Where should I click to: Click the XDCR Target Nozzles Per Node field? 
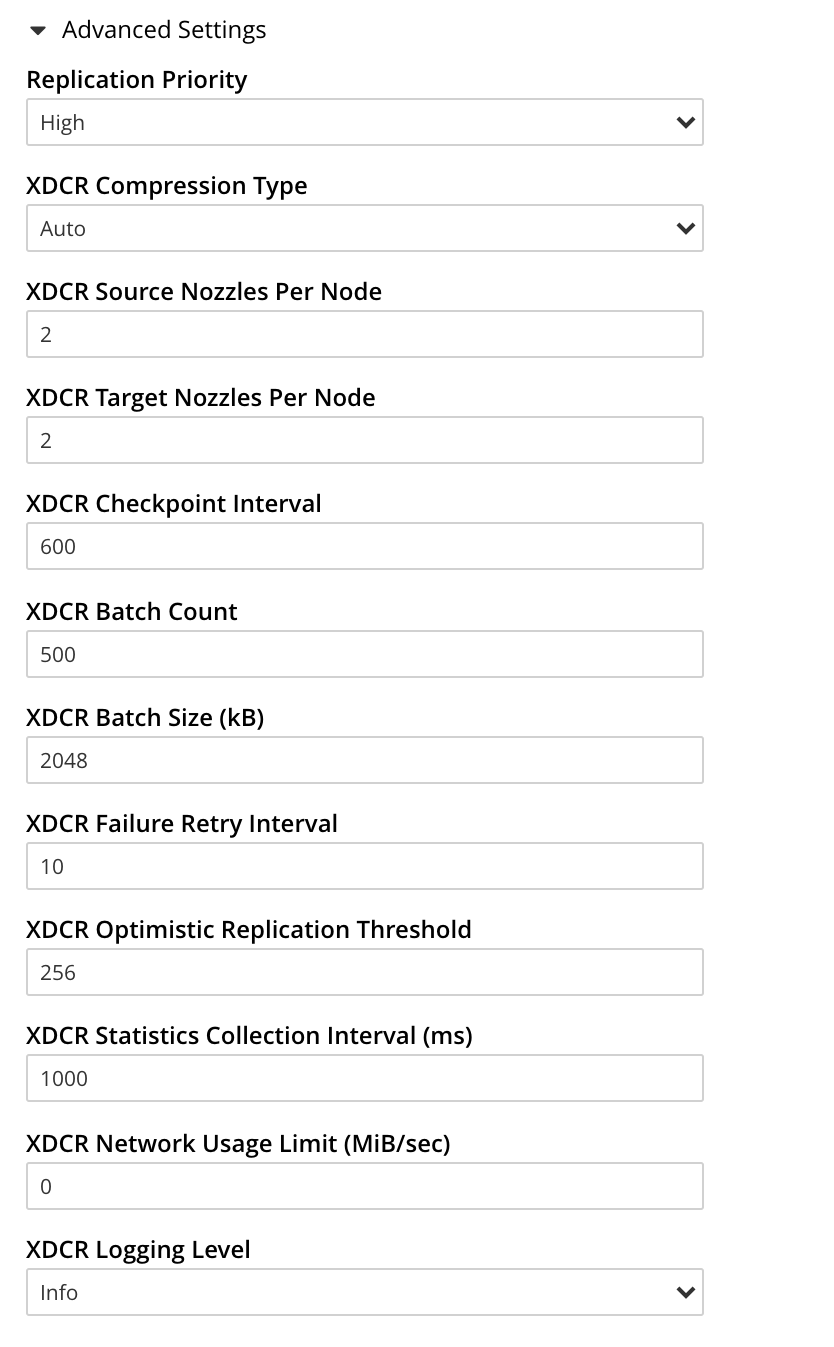365,440
